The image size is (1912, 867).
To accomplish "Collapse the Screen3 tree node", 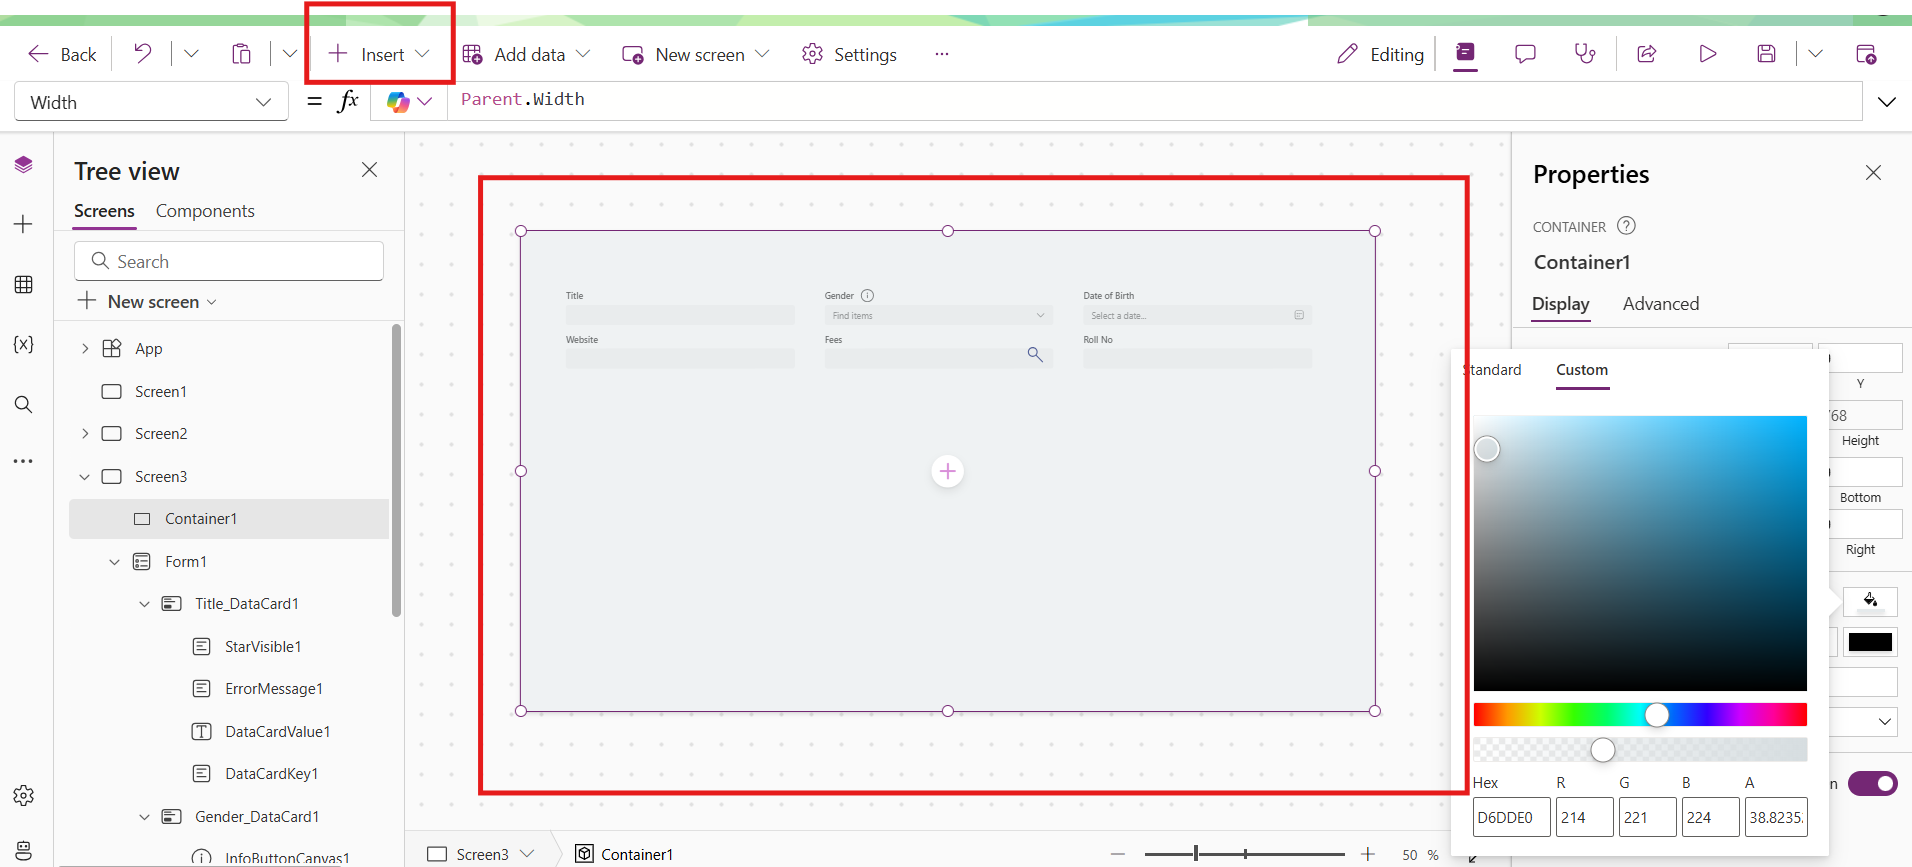I will 85,477.
